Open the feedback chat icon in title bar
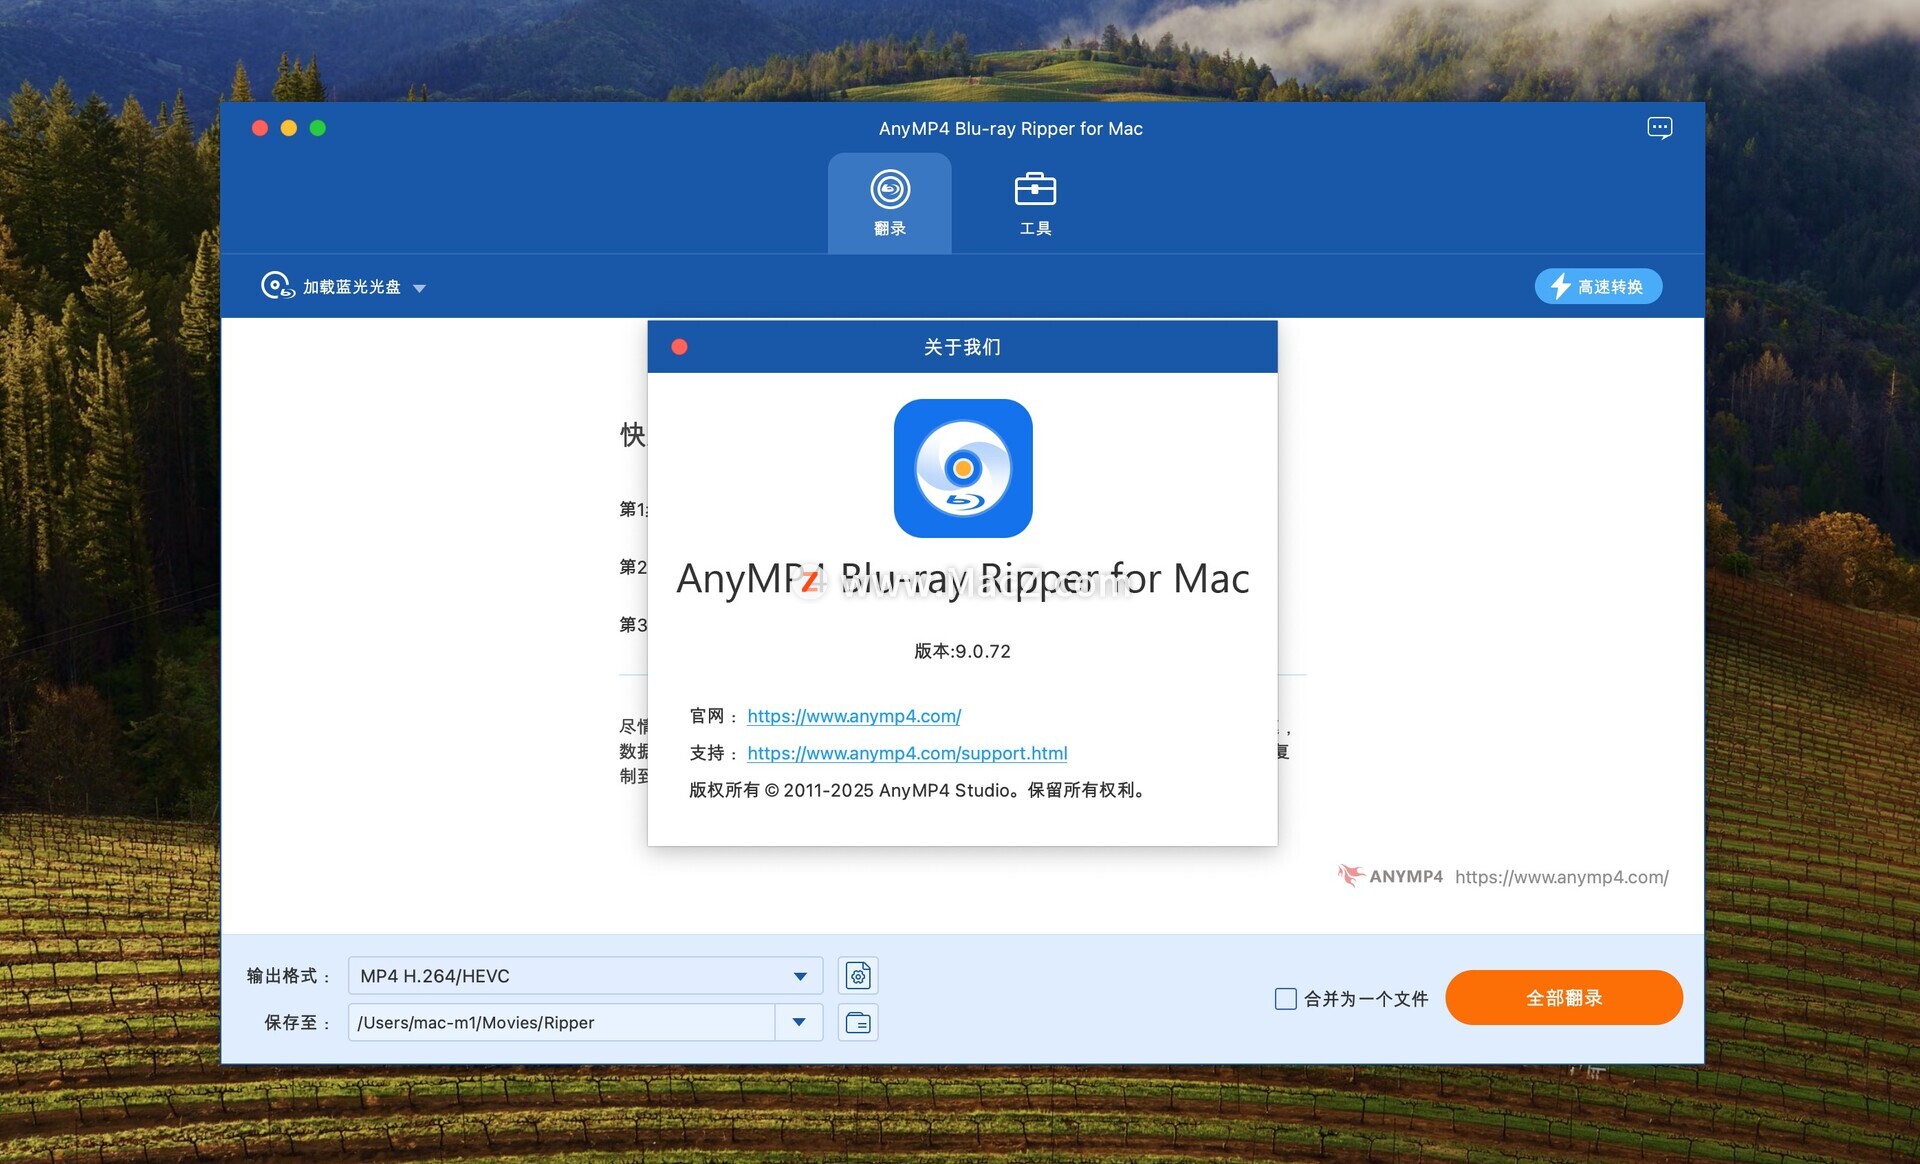This screenshot has height=1164, width=1920. pyautogui.click(x=1659, y=128)
